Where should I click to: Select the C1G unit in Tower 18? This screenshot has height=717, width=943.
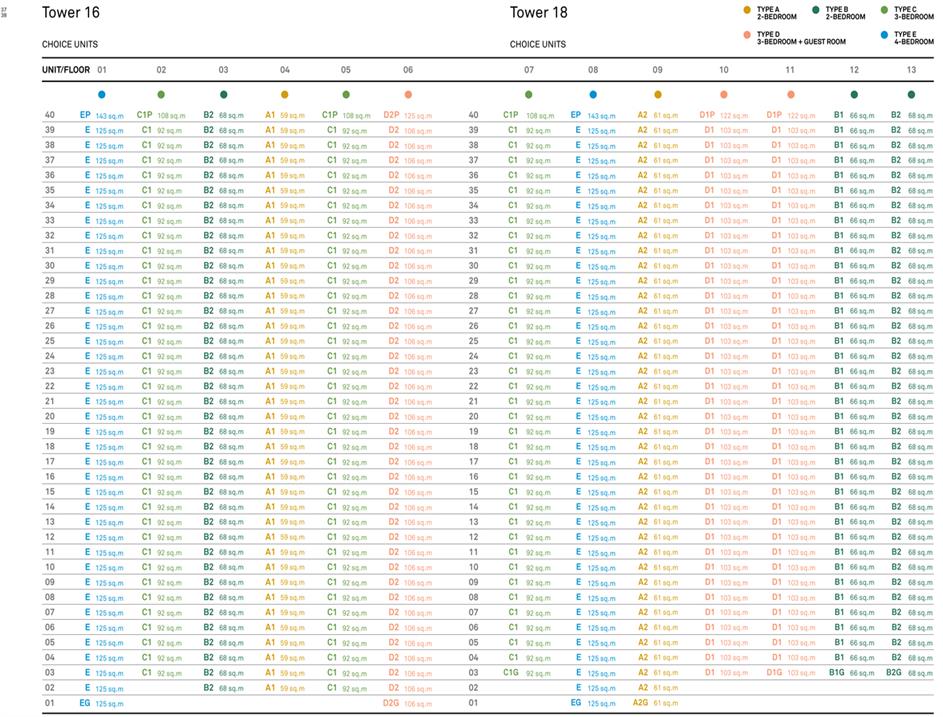pyautogui.click(x=526, y=673)
